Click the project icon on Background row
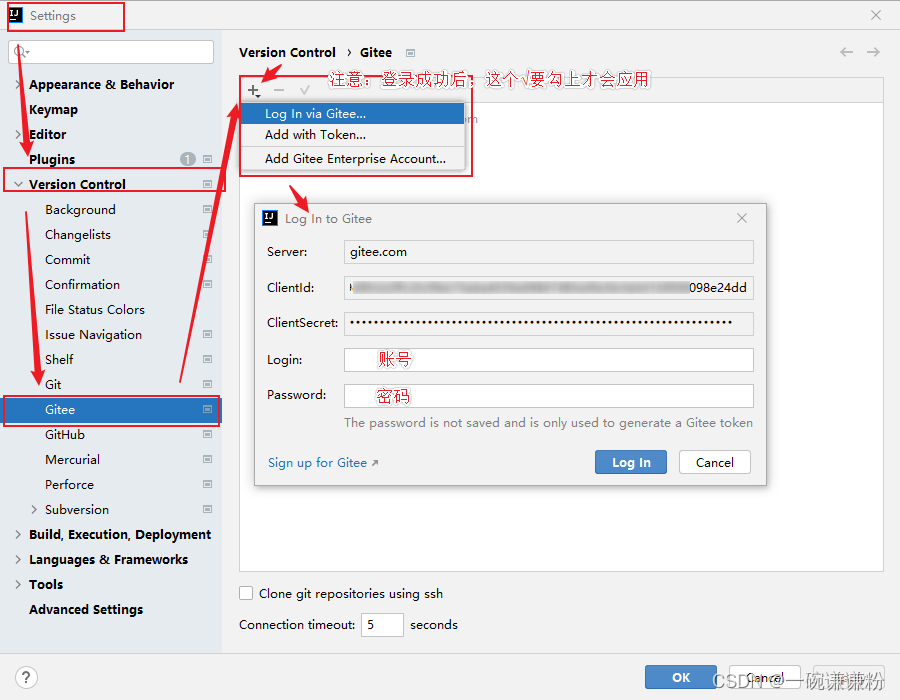Screen dimensions: 900x700 [208, 209]
